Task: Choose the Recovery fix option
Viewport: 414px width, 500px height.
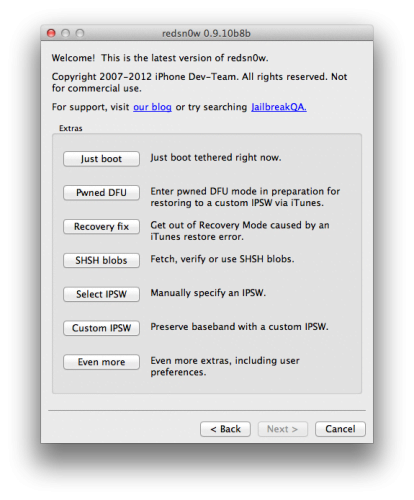Action: (x=101, y=227)
